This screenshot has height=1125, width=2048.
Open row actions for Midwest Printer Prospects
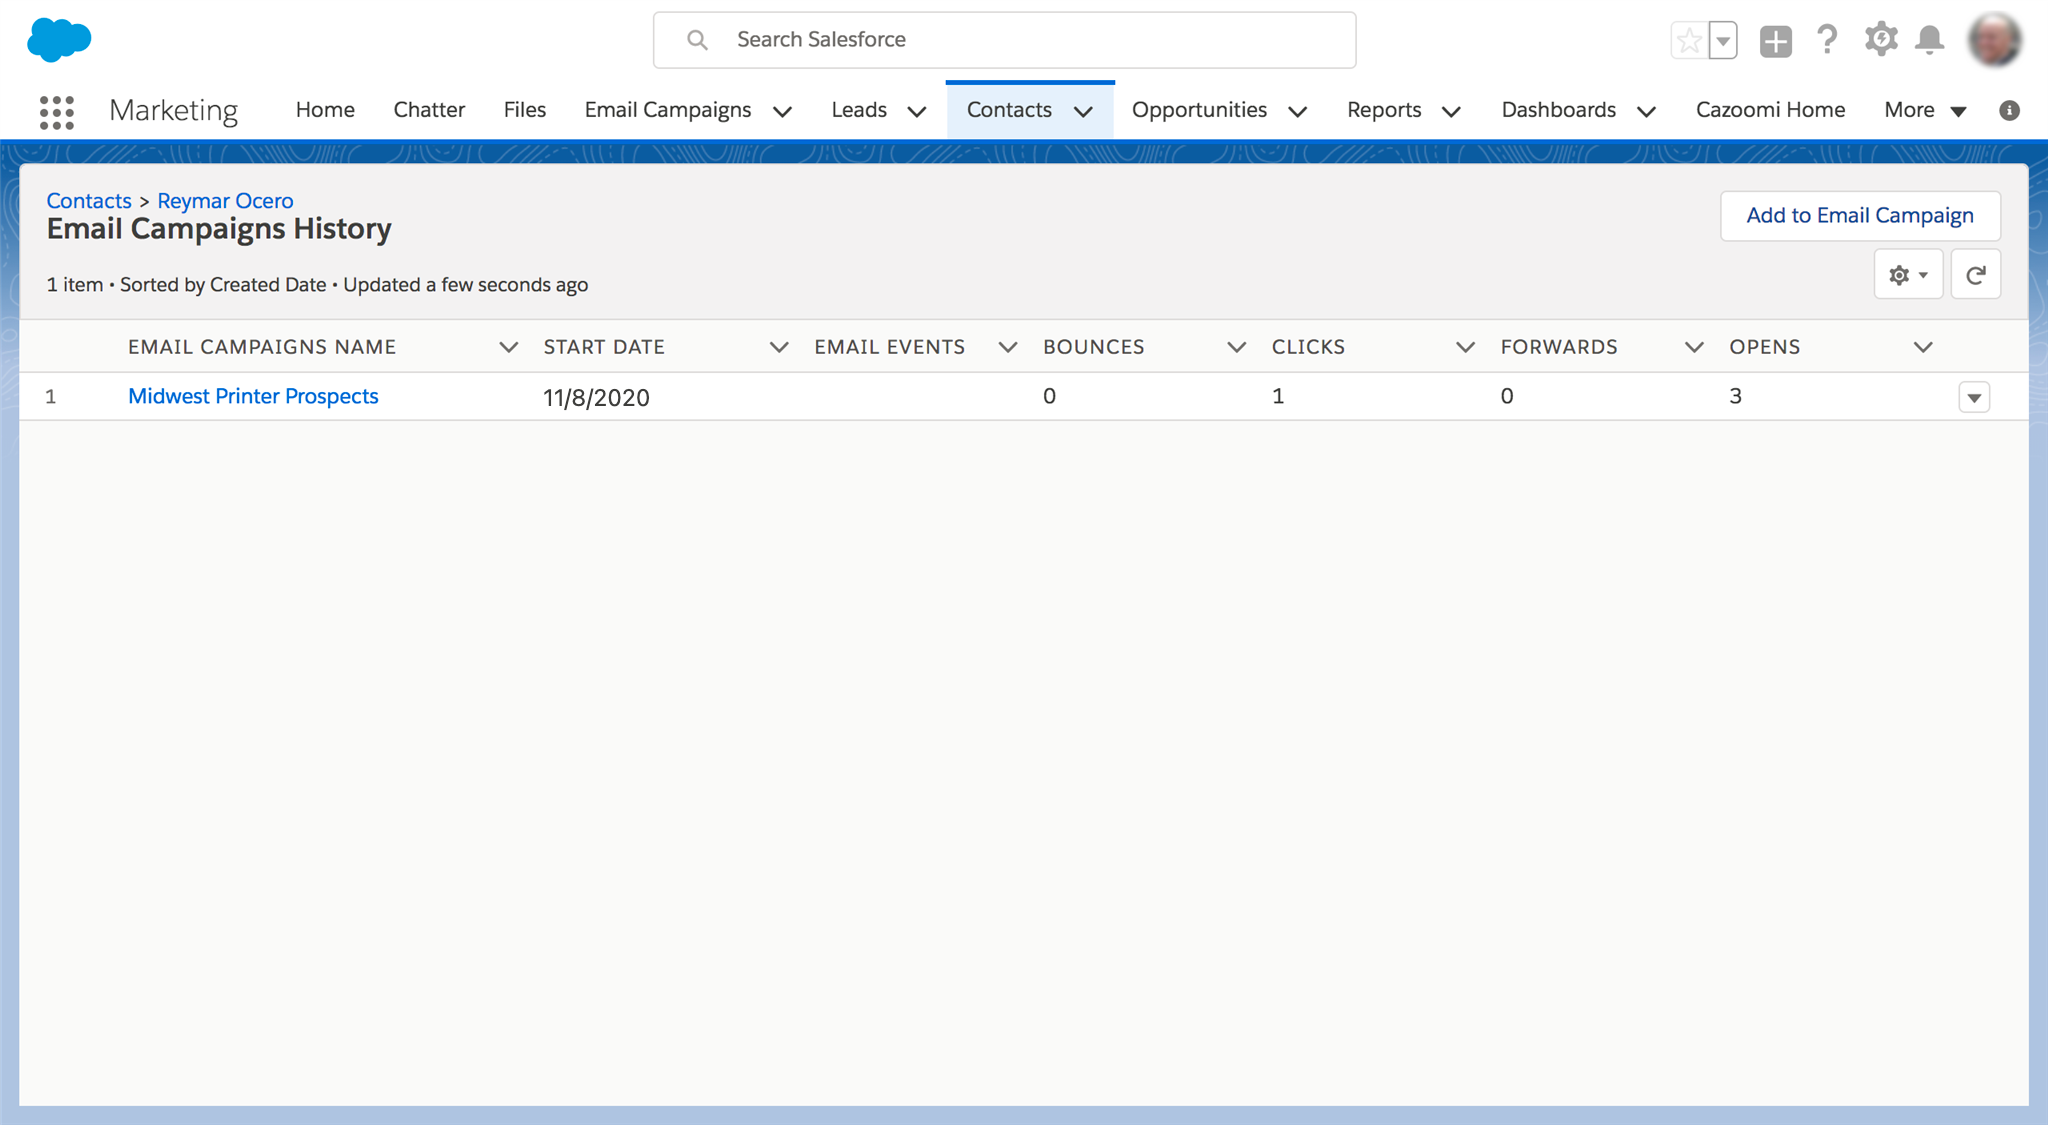(1974, 397)
